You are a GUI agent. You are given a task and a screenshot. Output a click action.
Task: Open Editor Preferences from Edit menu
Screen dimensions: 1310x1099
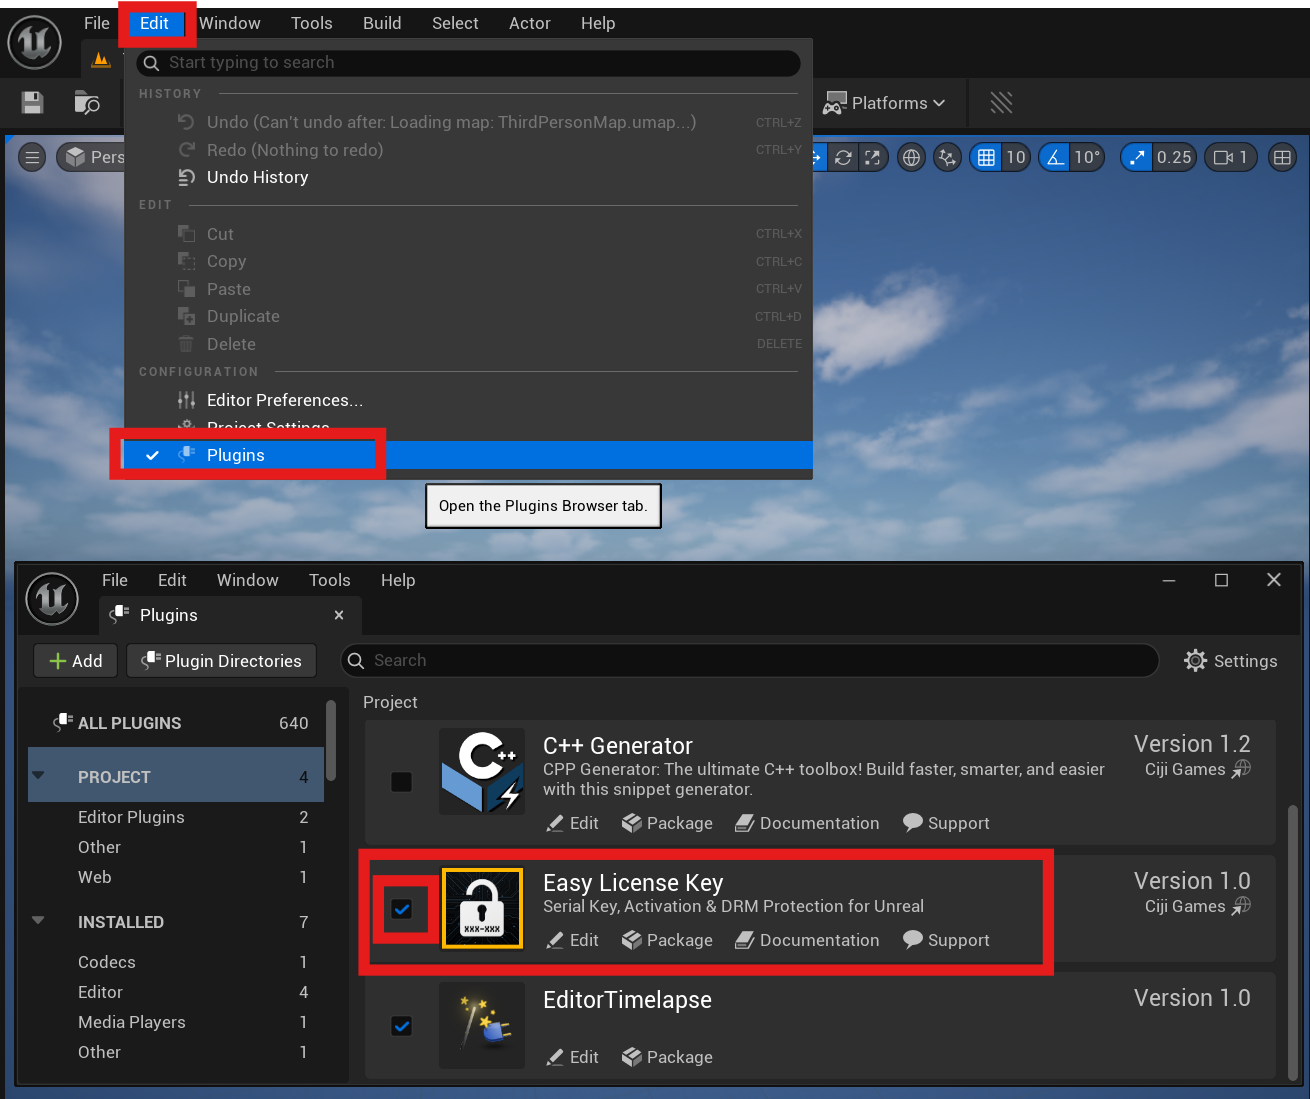tap(468, 400)
